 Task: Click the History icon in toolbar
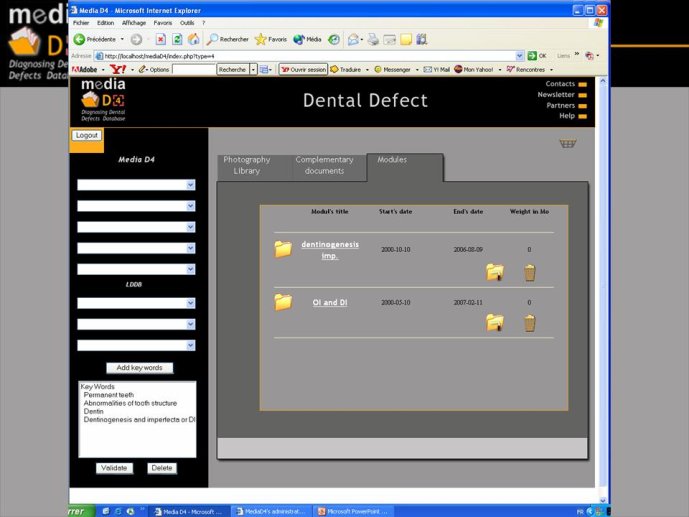coord(334,40)
